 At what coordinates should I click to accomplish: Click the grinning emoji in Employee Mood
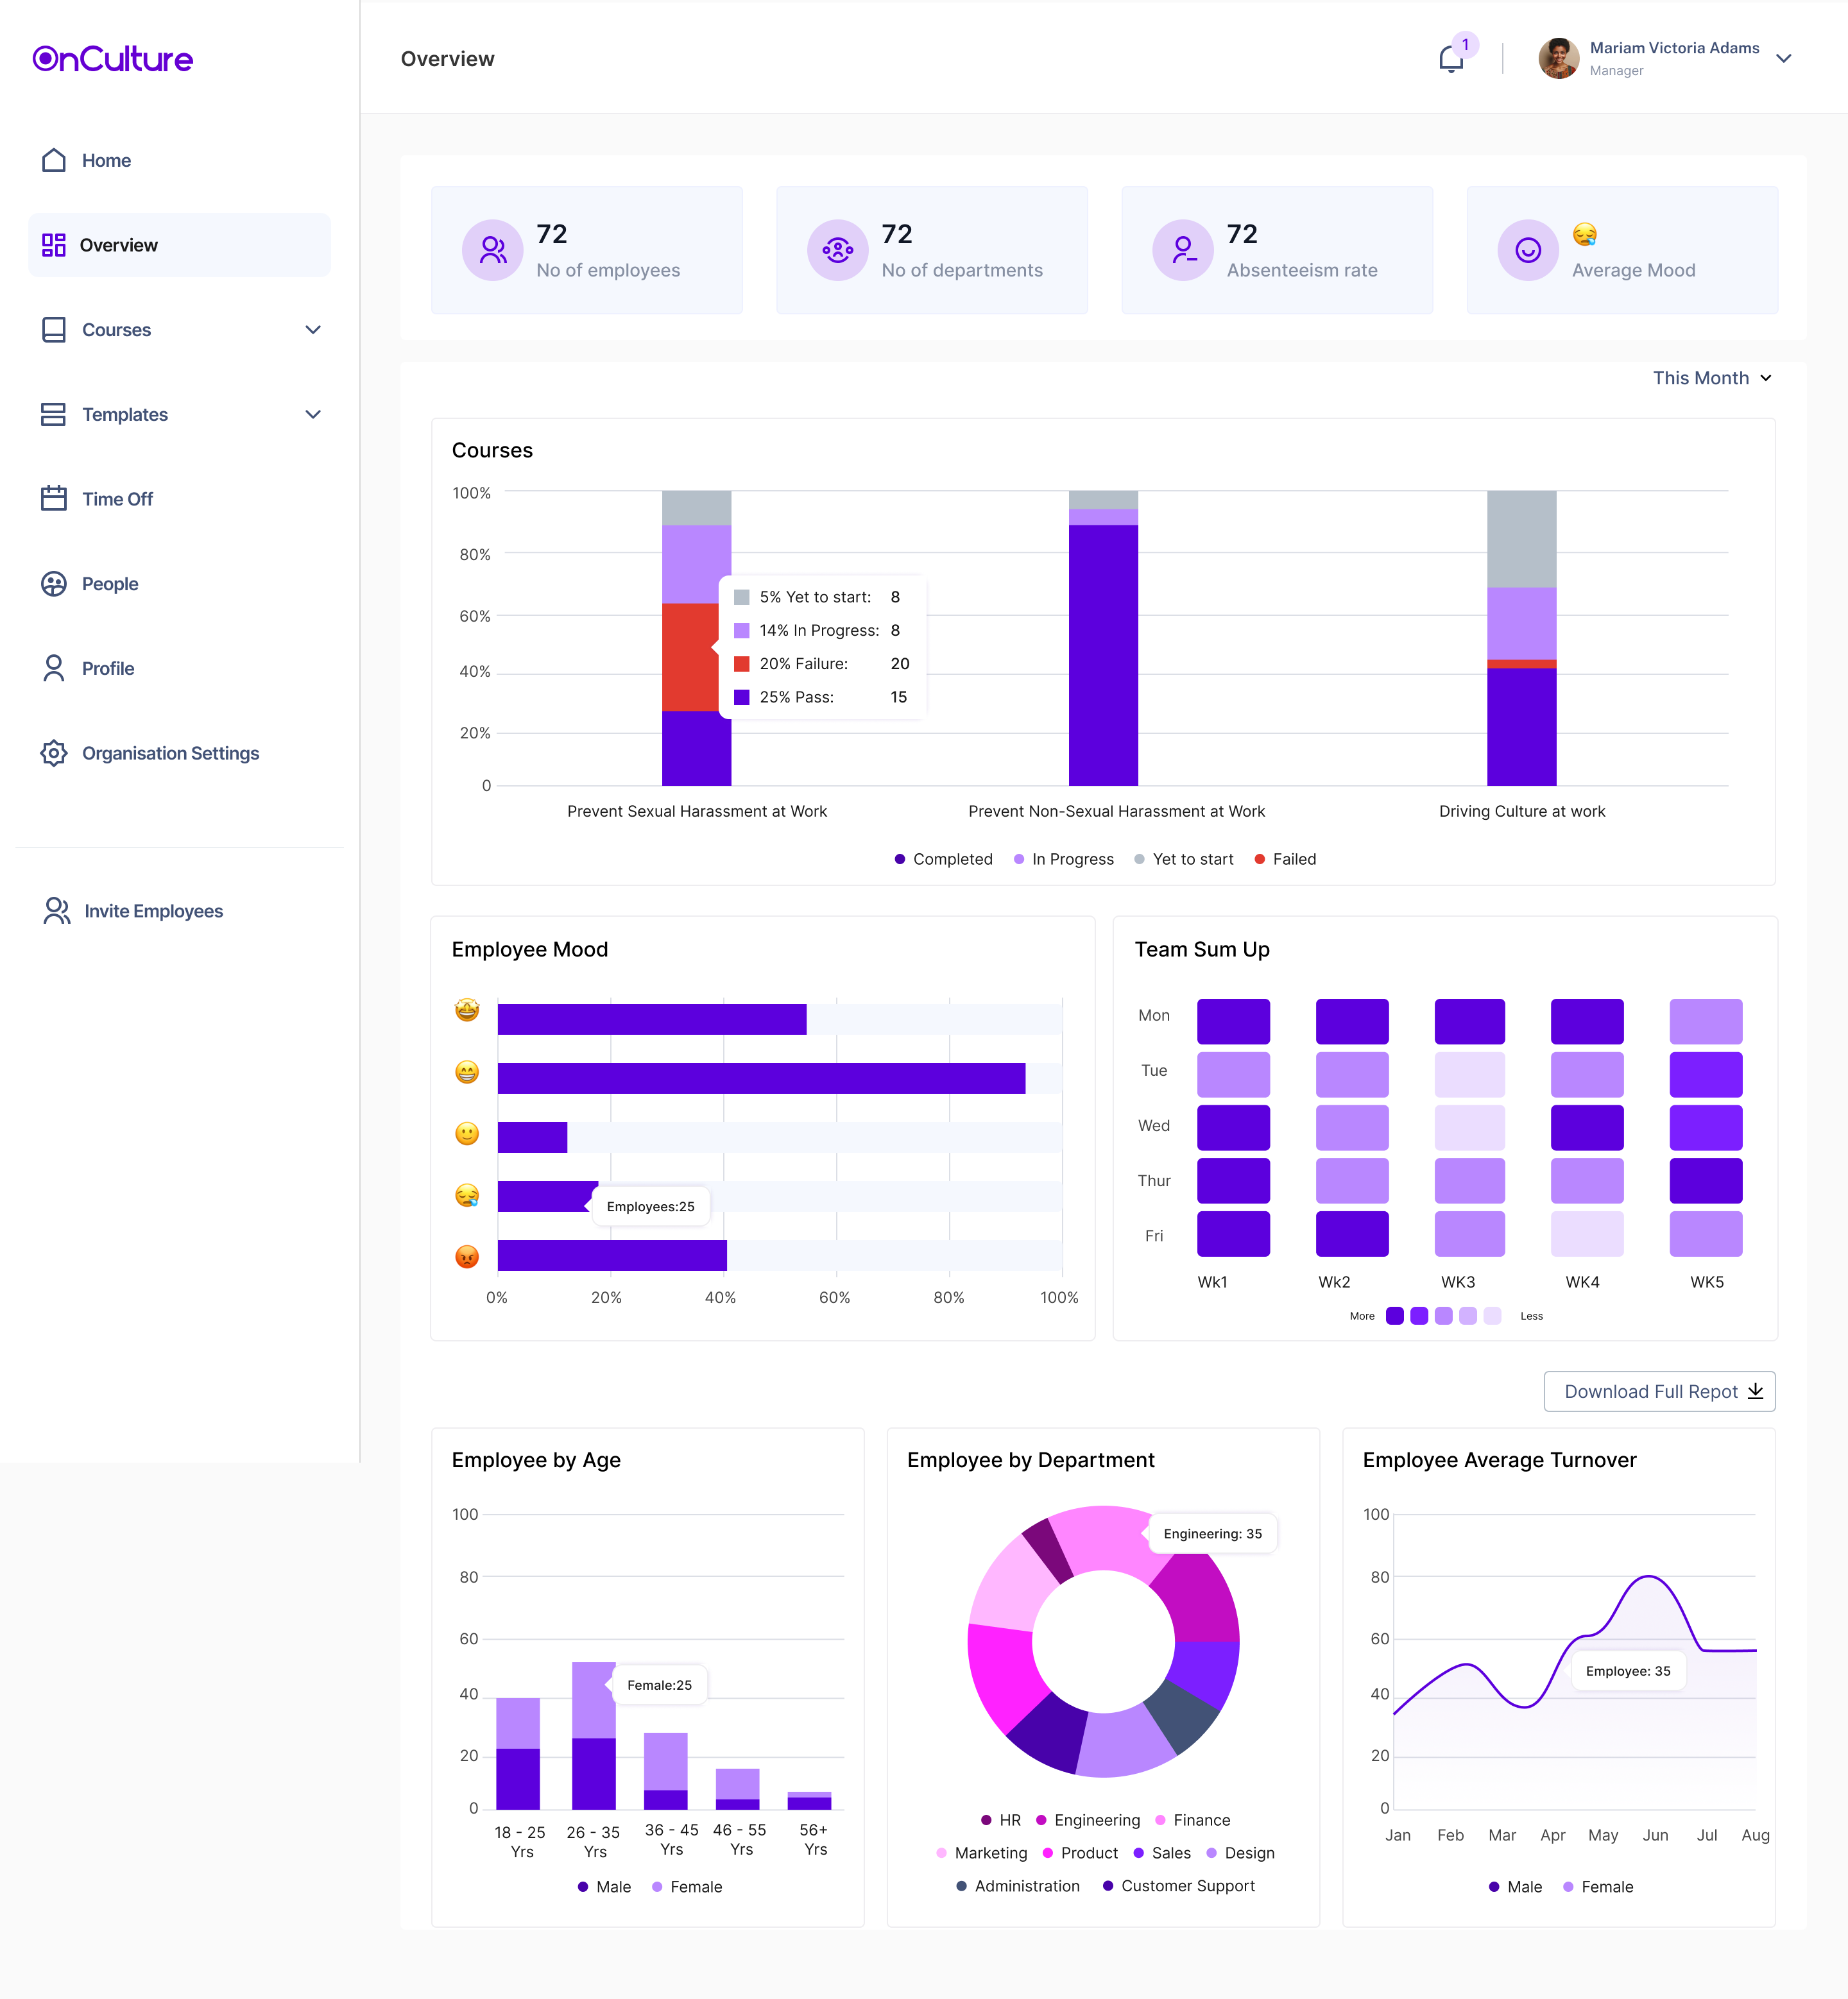[x=467, y=1073]
